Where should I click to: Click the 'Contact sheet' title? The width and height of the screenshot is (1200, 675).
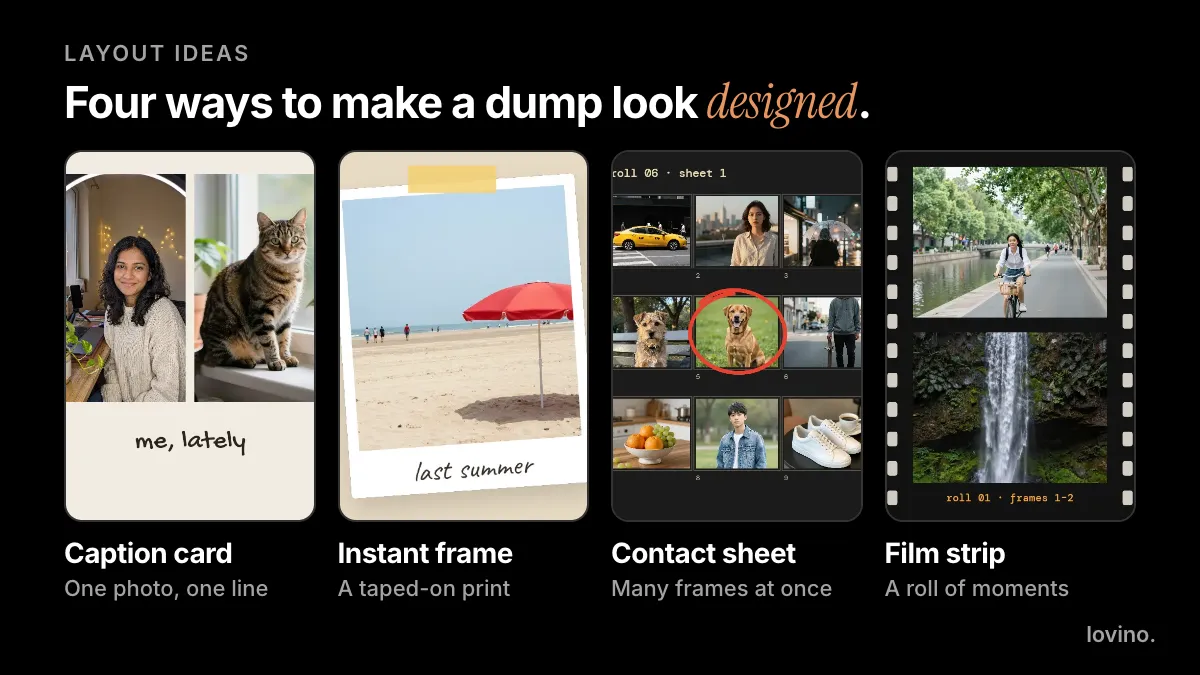[704, 553]
